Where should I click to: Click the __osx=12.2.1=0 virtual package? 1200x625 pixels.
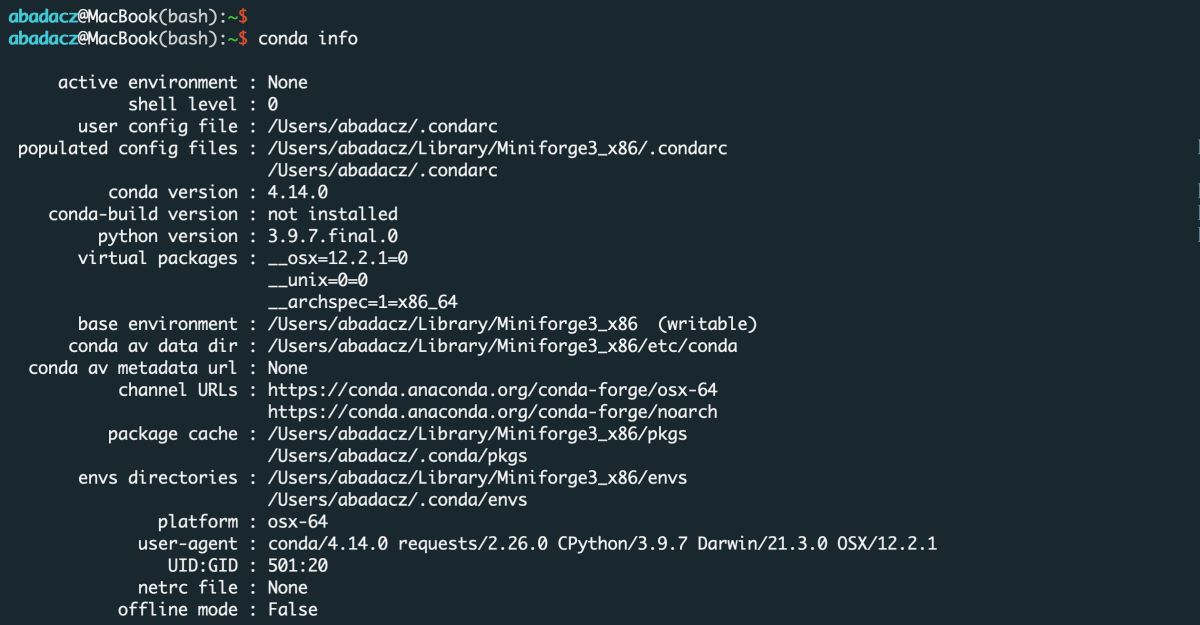[x=337, y=258]
